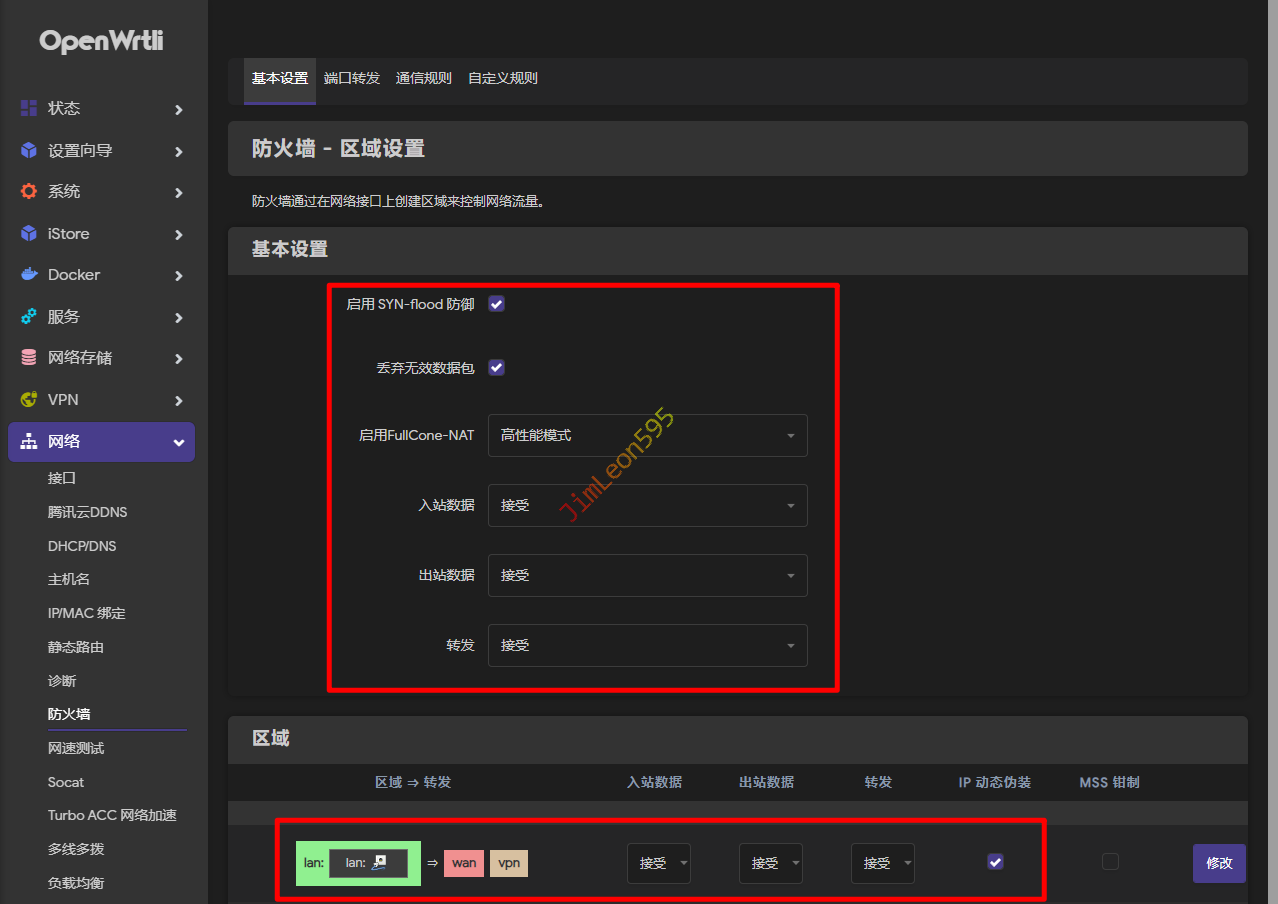Click the 系统 gear icon
1278x904 pixels.
click(29, 191)
